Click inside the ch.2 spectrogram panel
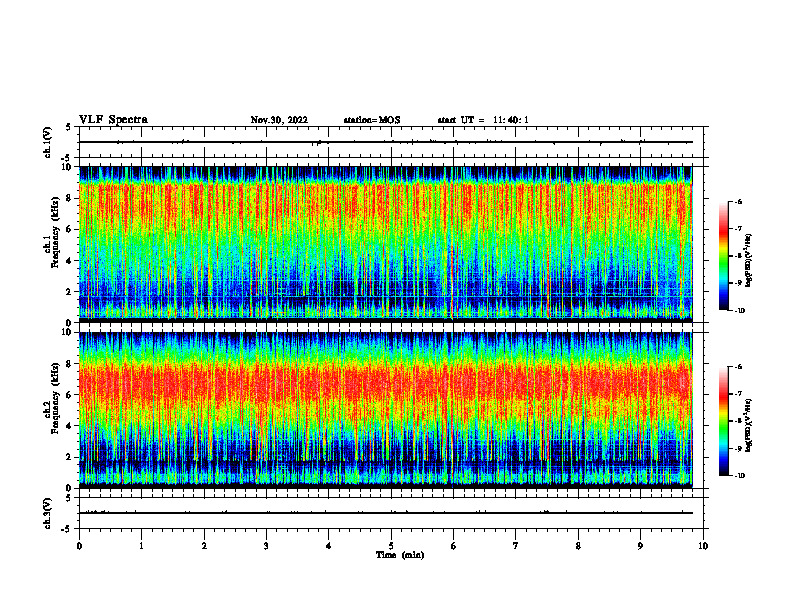 385,410
